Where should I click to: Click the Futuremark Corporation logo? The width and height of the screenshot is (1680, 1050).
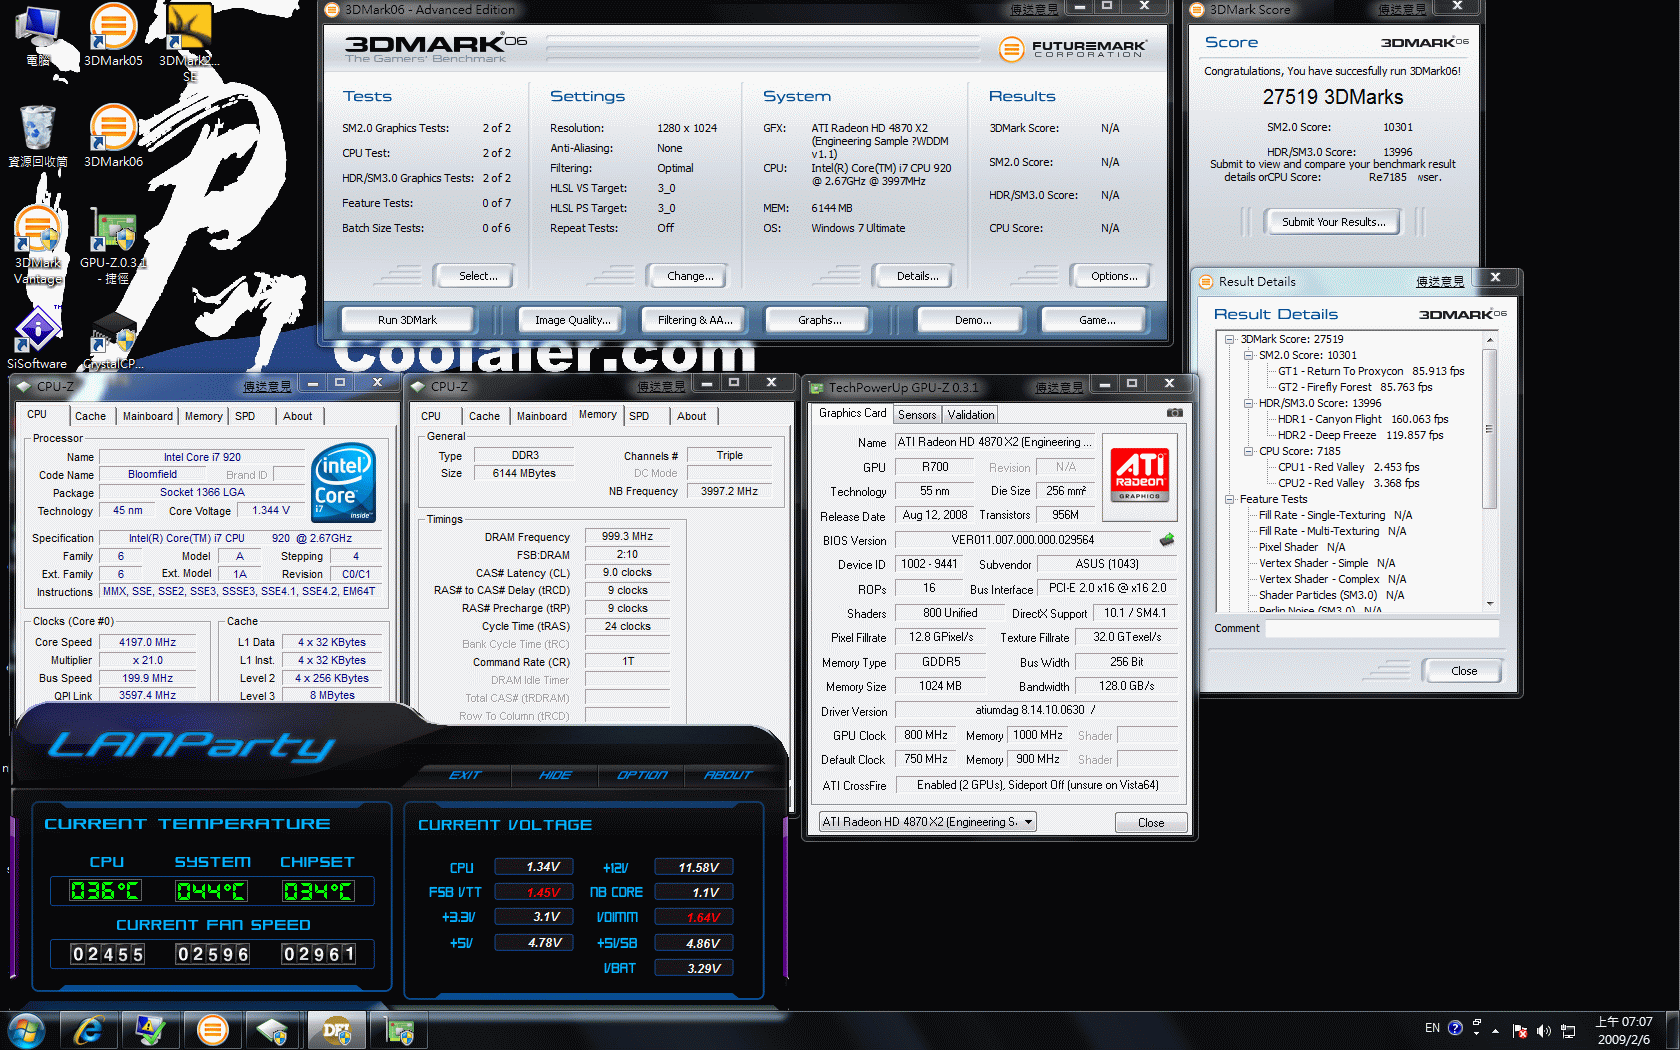coord(1073,48)
